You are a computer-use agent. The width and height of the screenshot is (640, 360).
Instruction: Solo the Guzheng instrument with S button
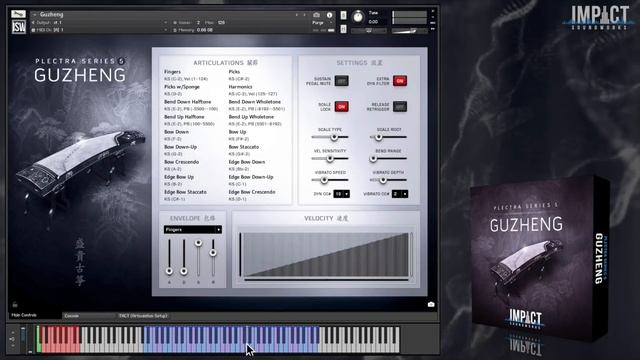tap(343, 15)
